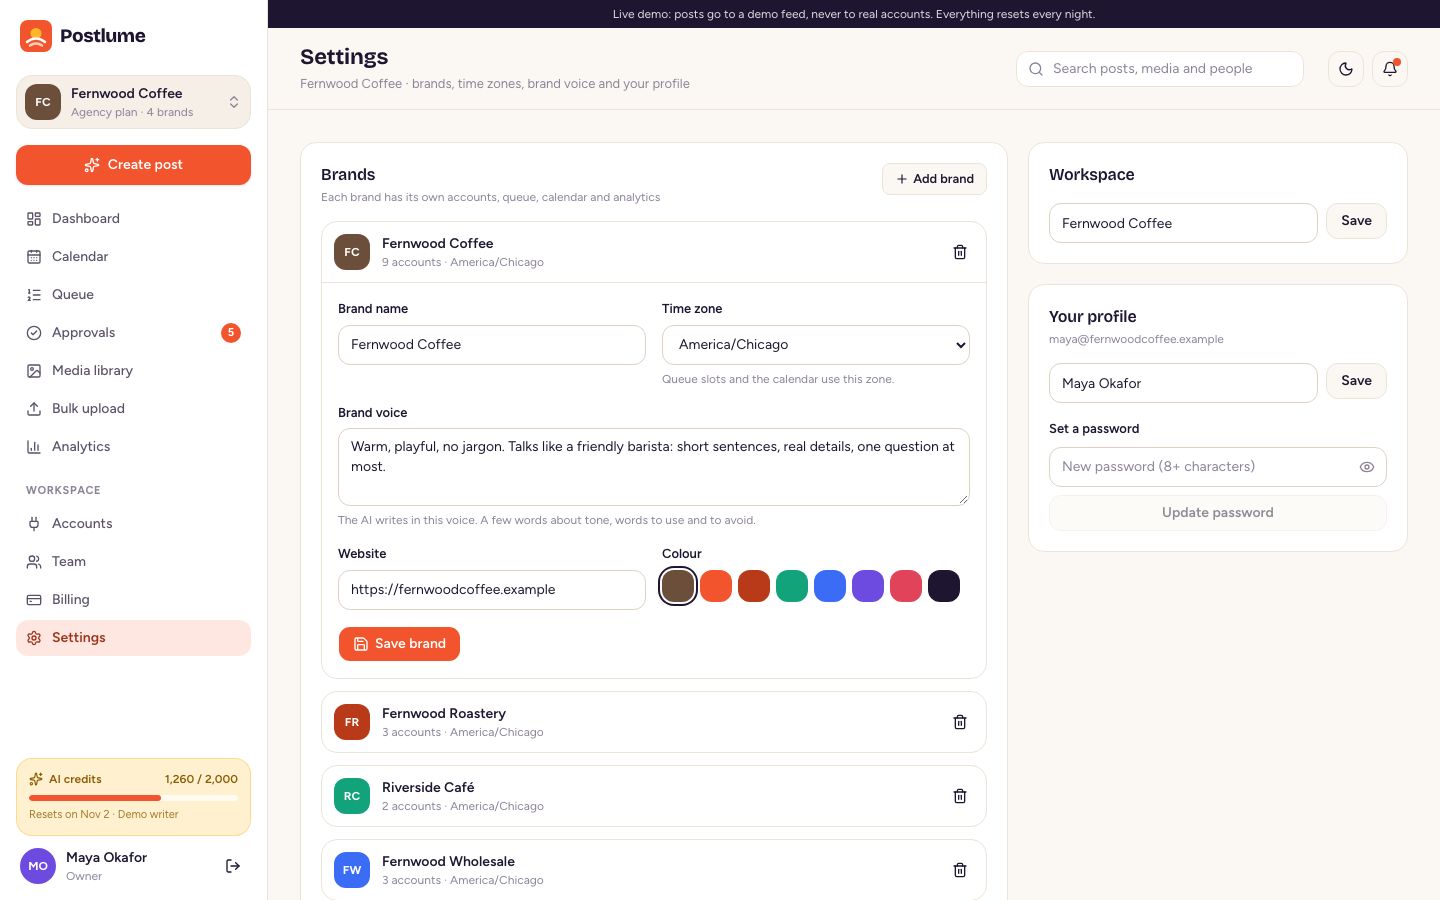Expand the Fernwood Coffee workspace switcher
Image resolution: width=1440 pixels, height=900 pixels.
point(133,102)
